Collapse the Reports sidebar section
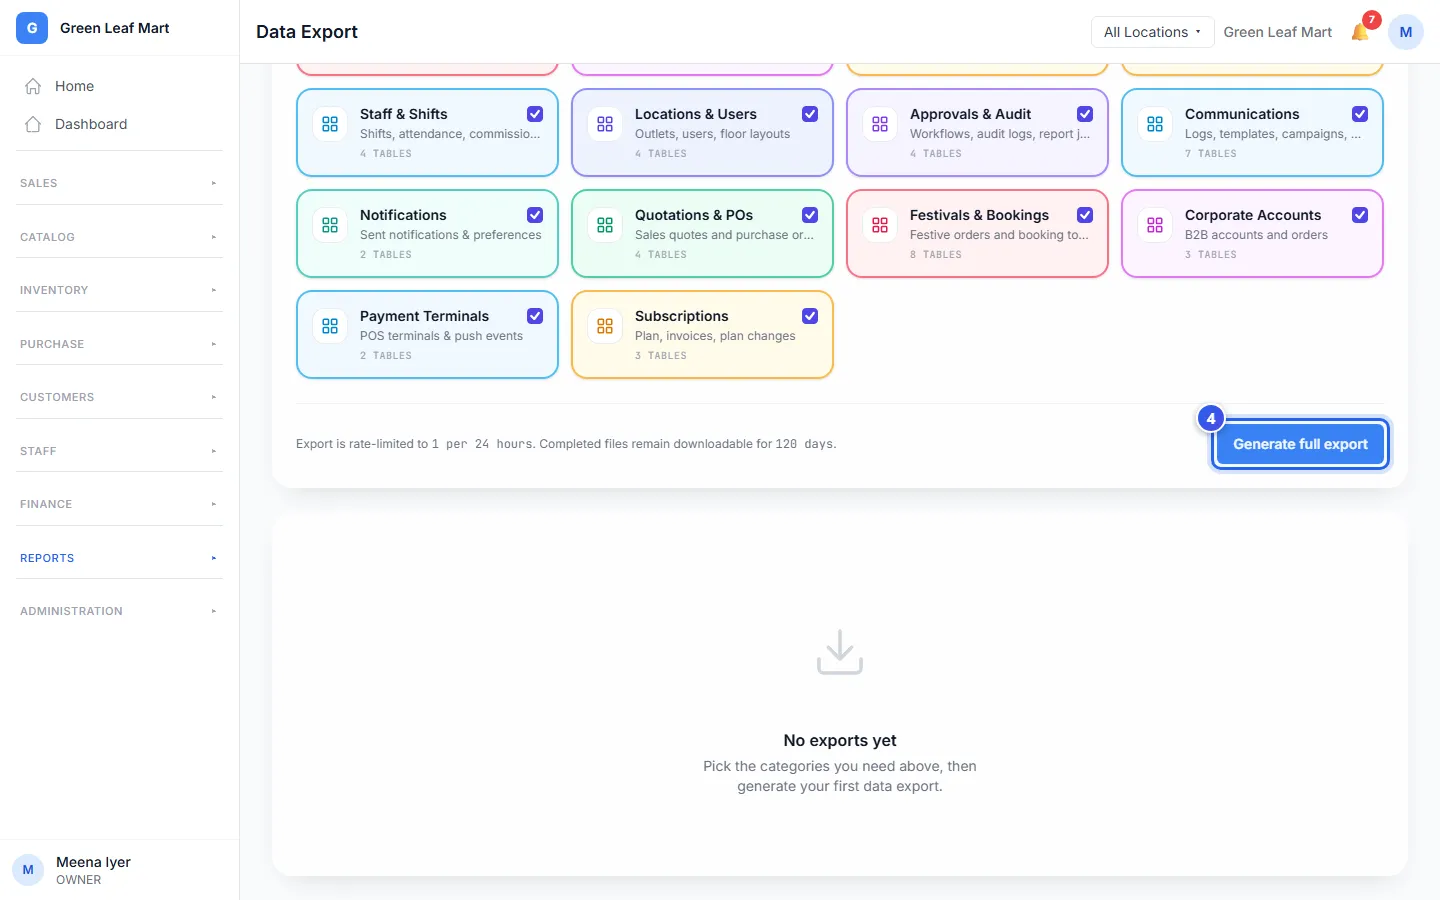The width and height of the screenshot is (1440, 900). click(x=120, y=558)
